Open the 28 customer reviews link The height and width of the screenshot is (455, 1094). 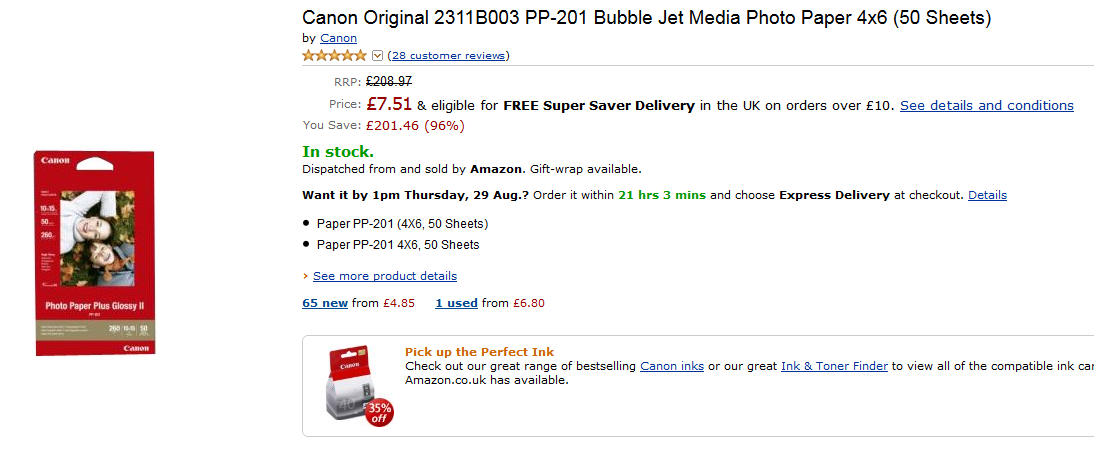tap(448, 56)
